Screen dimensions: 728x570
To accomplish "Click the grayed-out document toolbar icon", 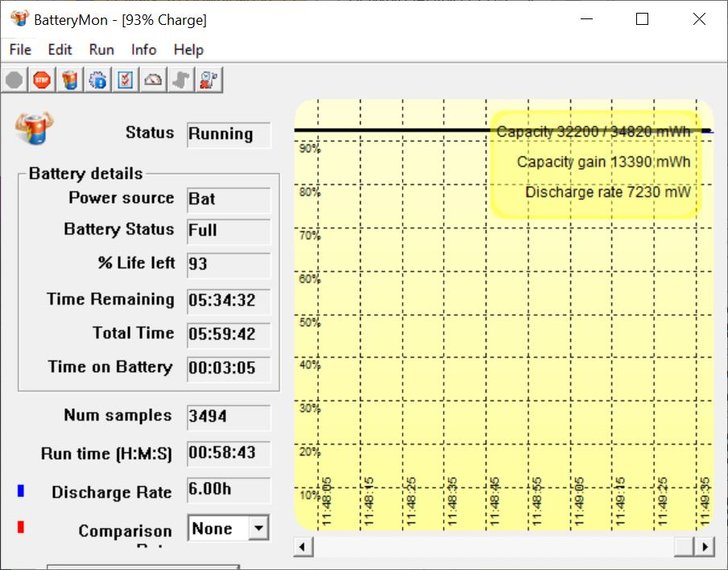I will 181,80.
